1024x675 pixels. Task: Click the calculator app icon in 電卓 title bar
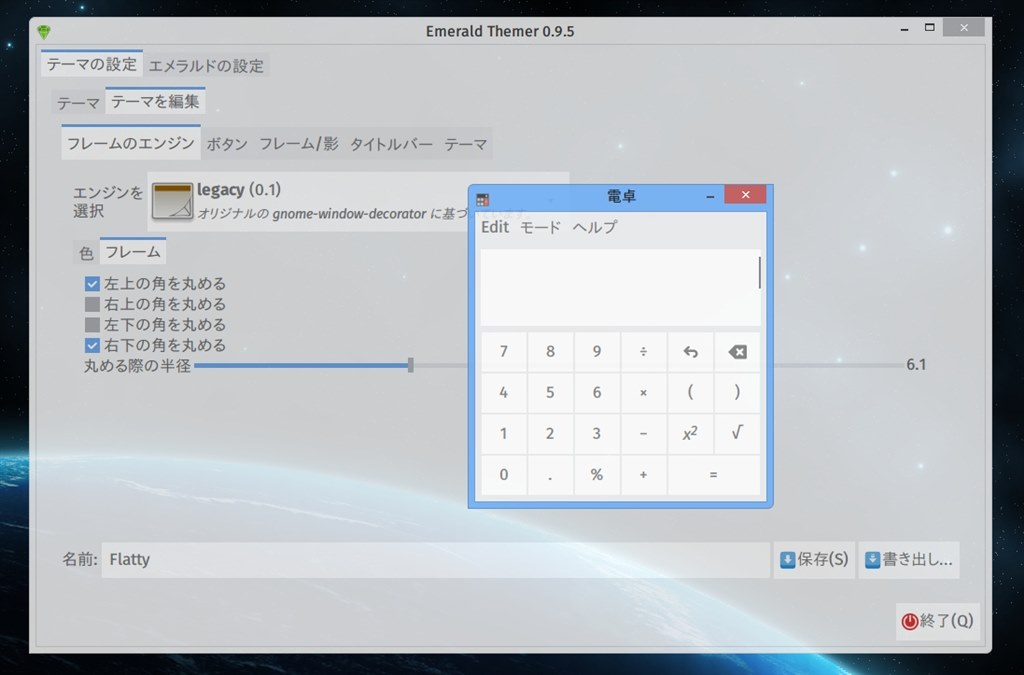click(x=483, y=200)
